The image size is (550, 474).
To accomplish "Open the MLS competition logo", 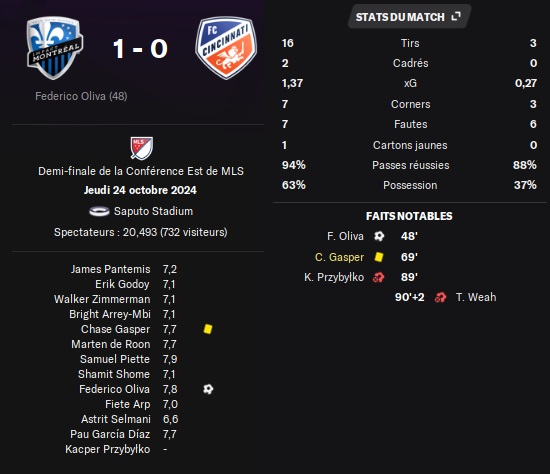I will [x=142, y=148].
